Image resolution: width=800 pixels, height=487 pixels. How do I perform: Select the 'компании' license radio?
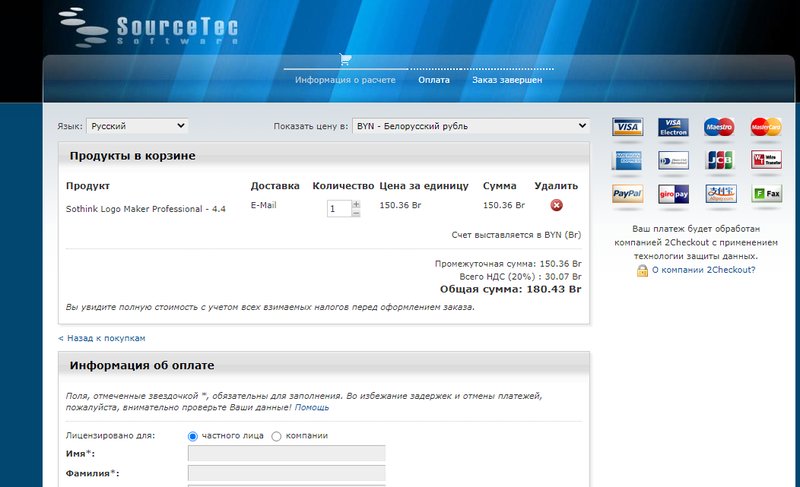[x=276, y=437]
